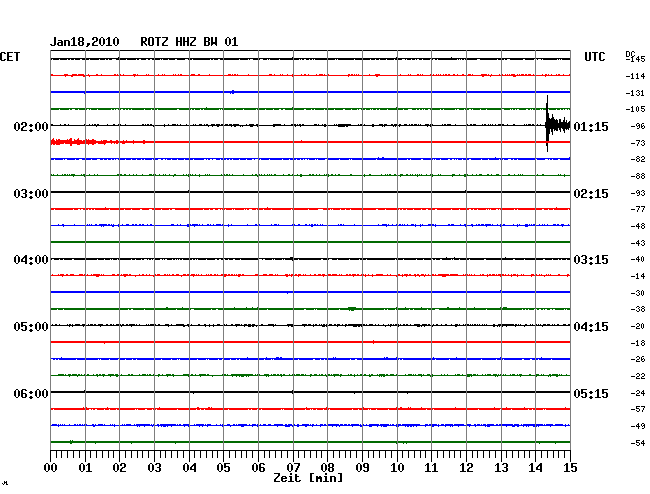This screenshot has width=650, height=494.
Task: Select minute 11 on the time axis
Action: point(431,468)
